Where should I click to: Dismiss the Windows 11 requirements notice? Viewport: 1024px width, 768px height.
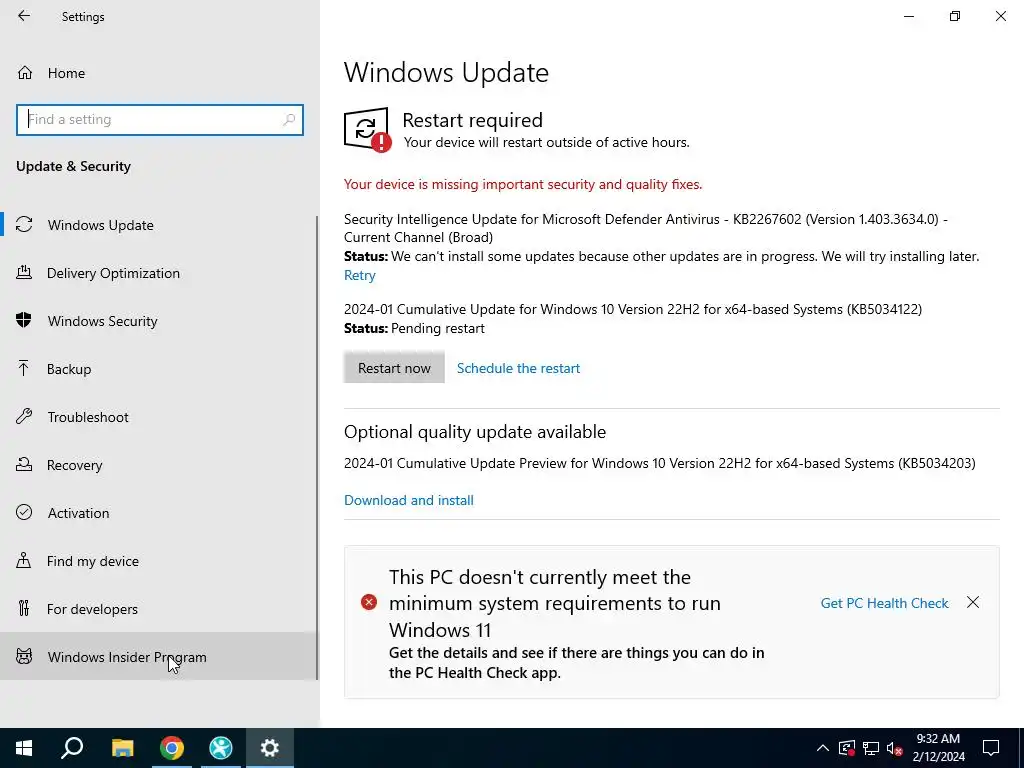coord(973,602)
